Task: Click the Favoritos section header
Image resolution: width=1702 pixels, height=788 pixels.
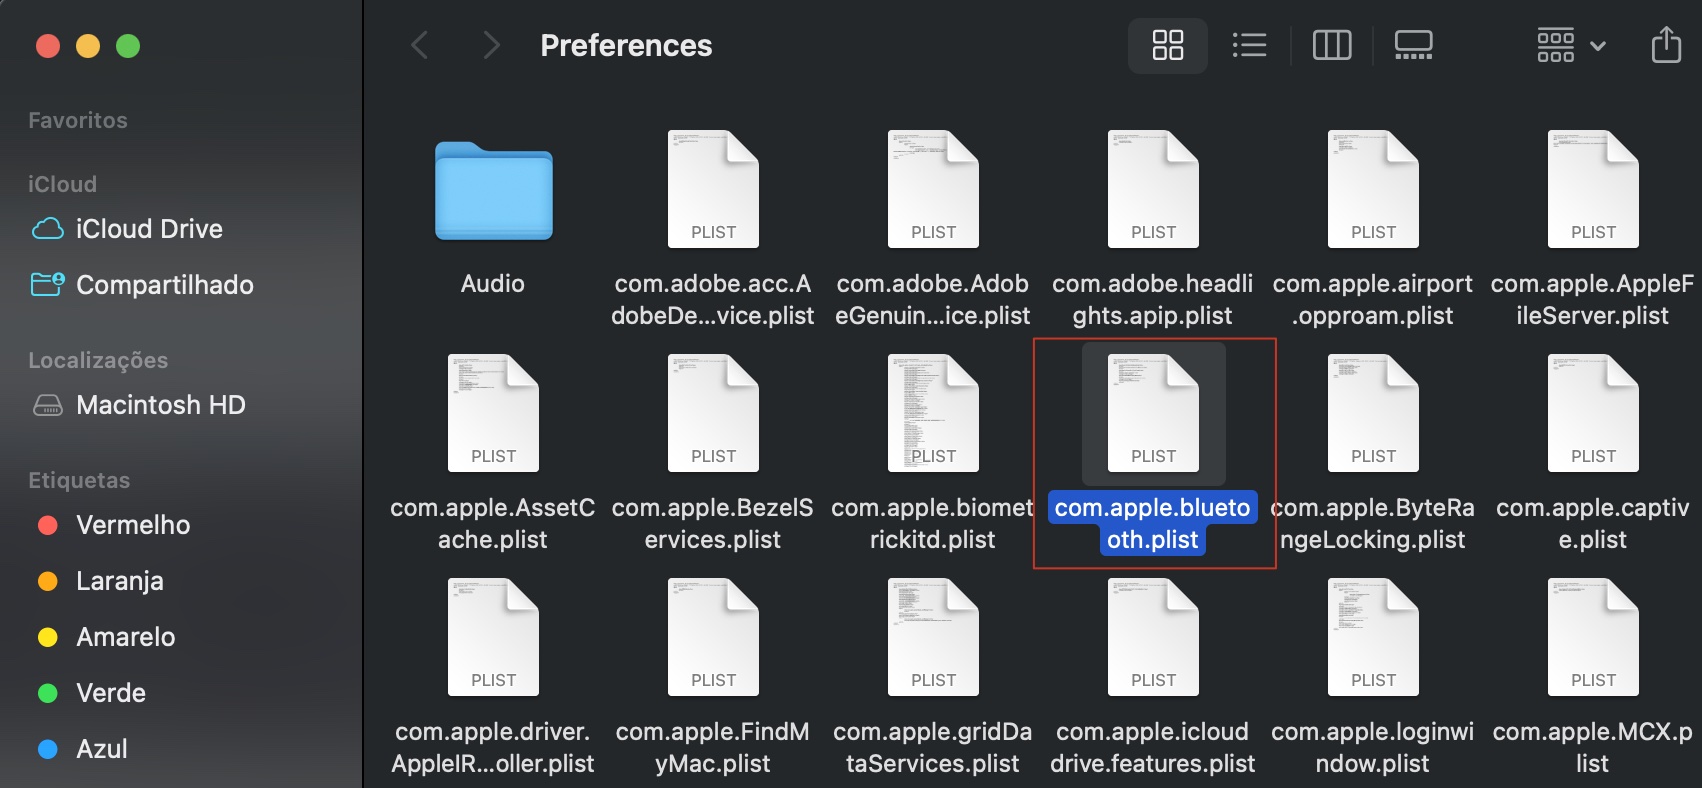Action: [78, 121]
